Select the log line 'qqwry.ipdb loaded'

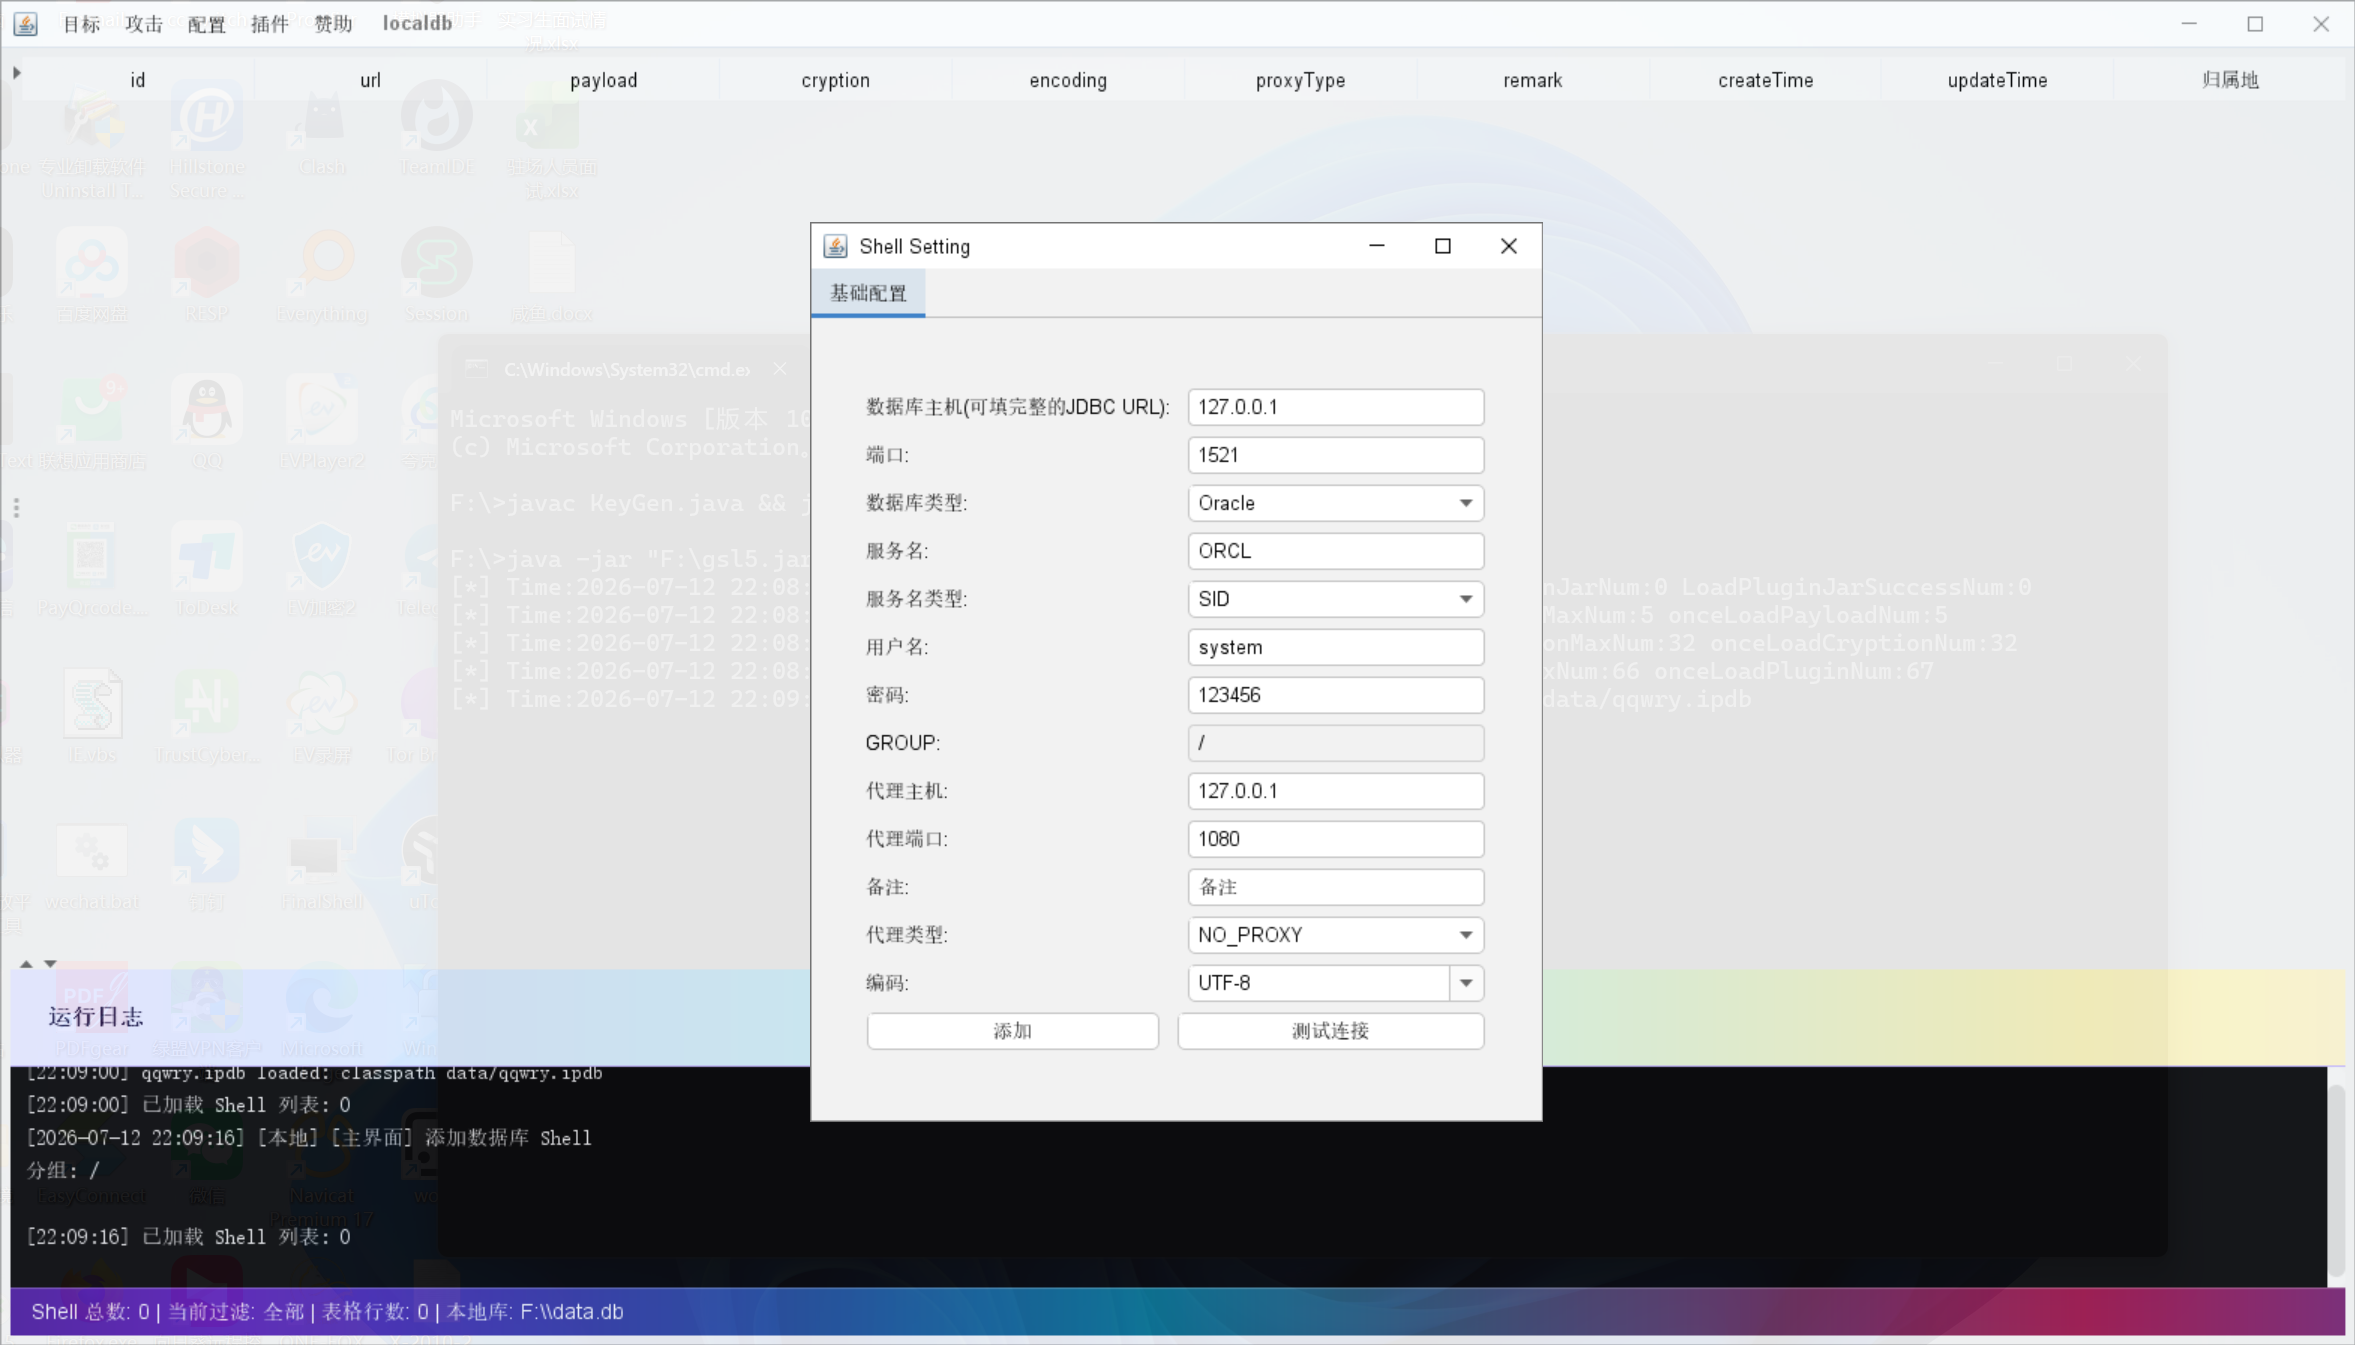tap(314, 1073)
